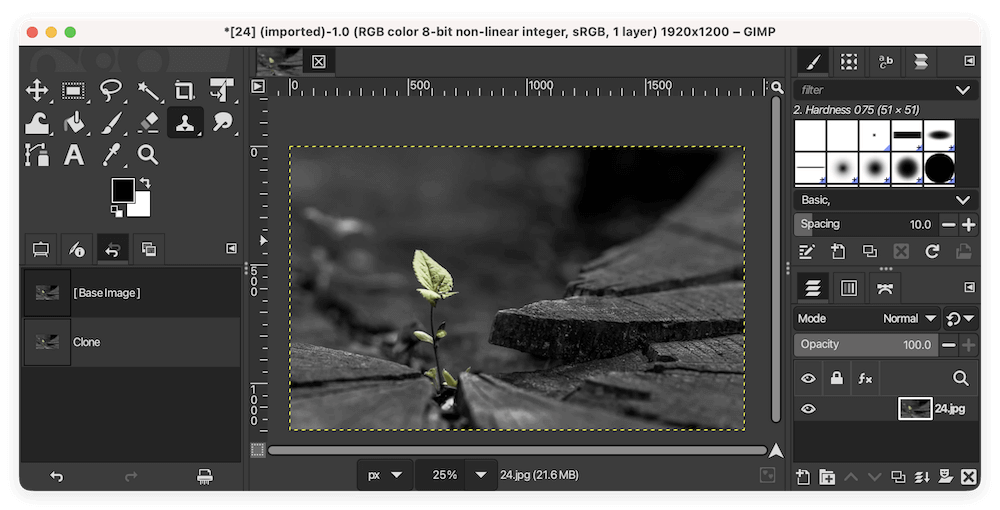Select the Clone stamp tool
The height and width of the screenshot is (510, 1000).
coord(185,122)
